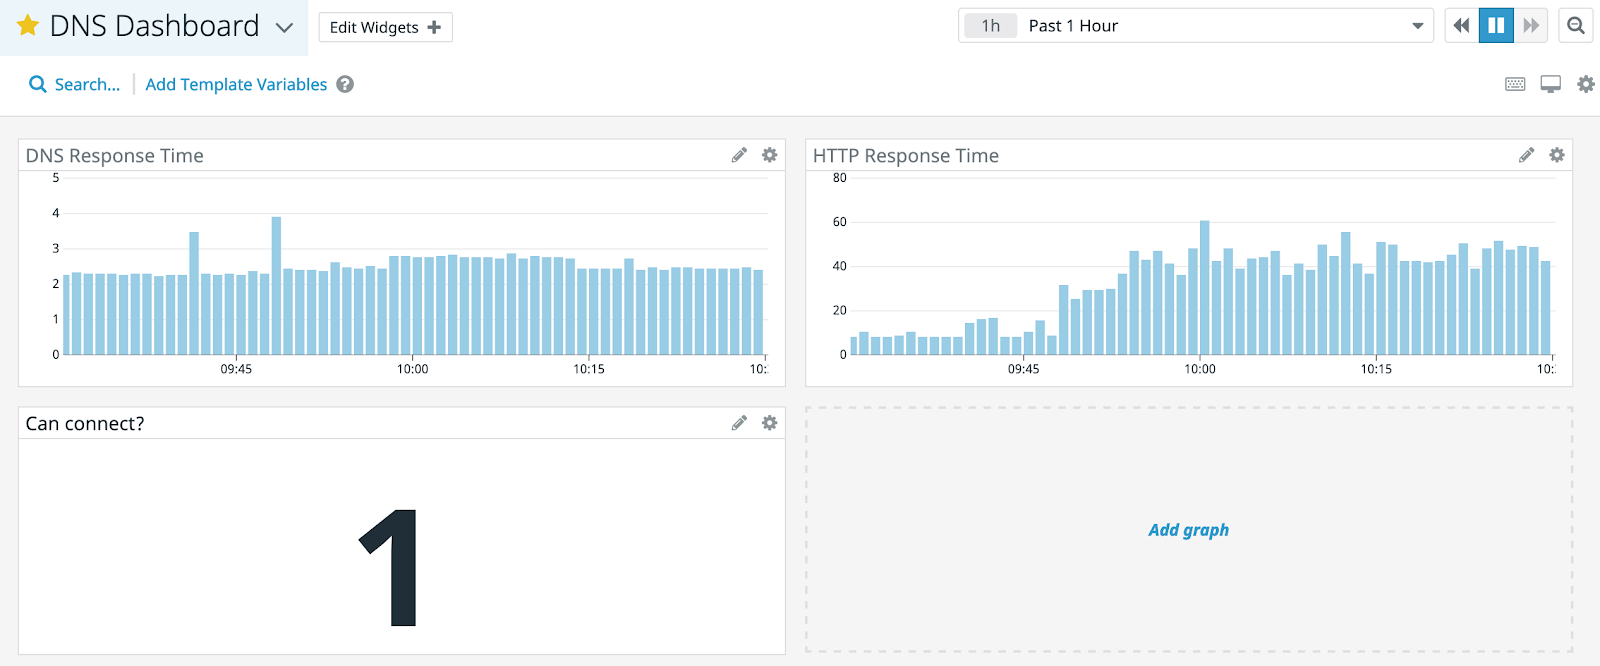Open the Past 1 Hour time range dropdown
1600x666 pixels.
click(1195, 26)
